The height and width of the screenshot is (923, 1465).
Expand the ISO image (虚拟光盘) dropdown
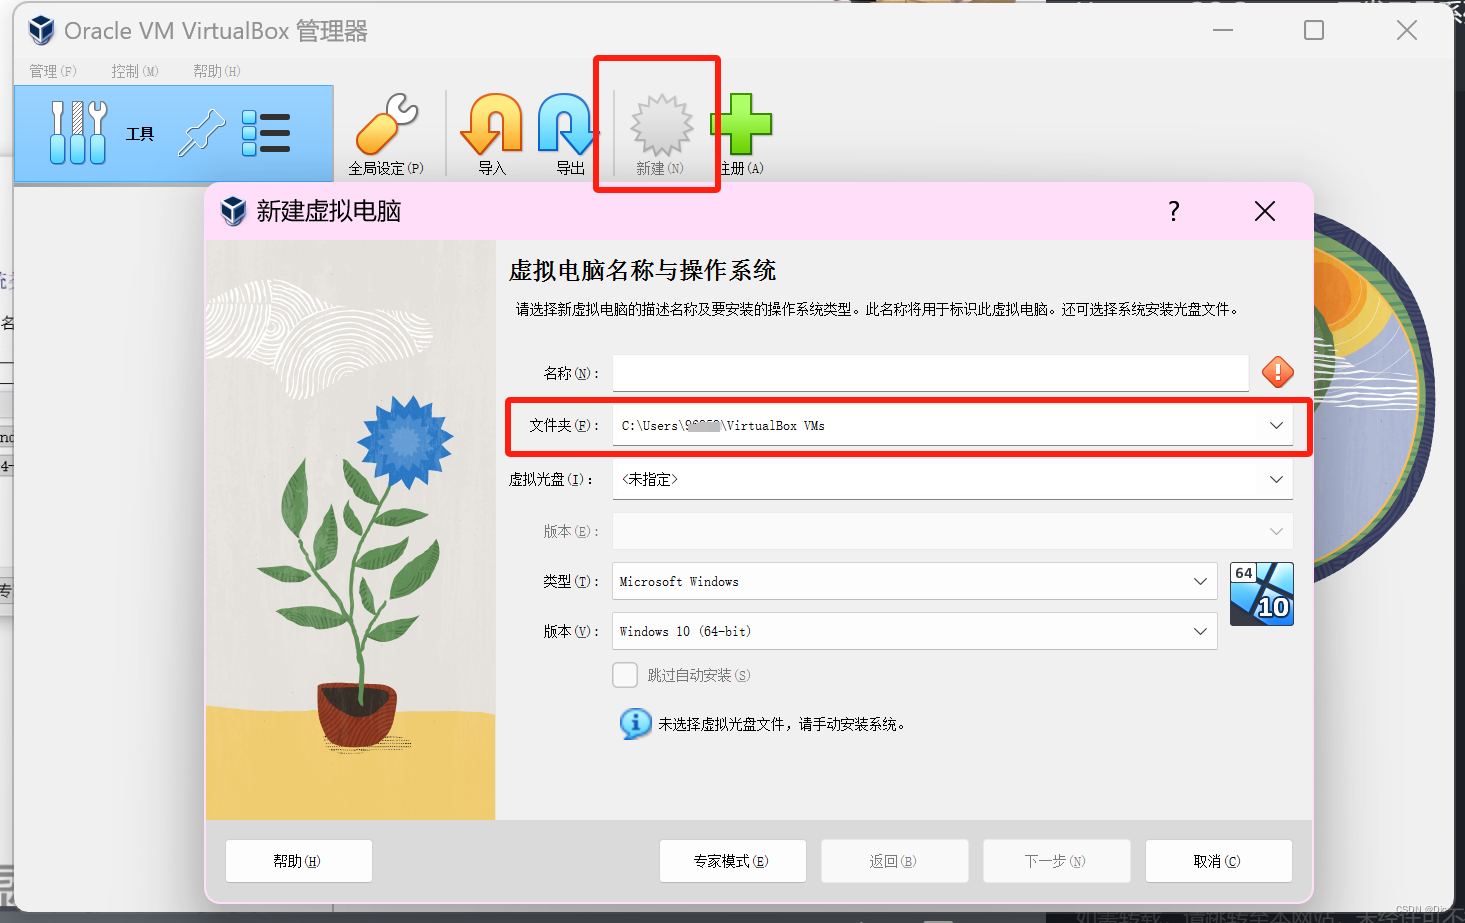[x=1276, y=479]
